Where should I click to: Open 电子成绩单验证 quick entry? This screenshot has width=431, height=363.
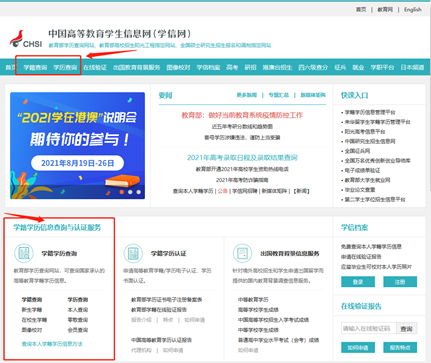(362, 170)
